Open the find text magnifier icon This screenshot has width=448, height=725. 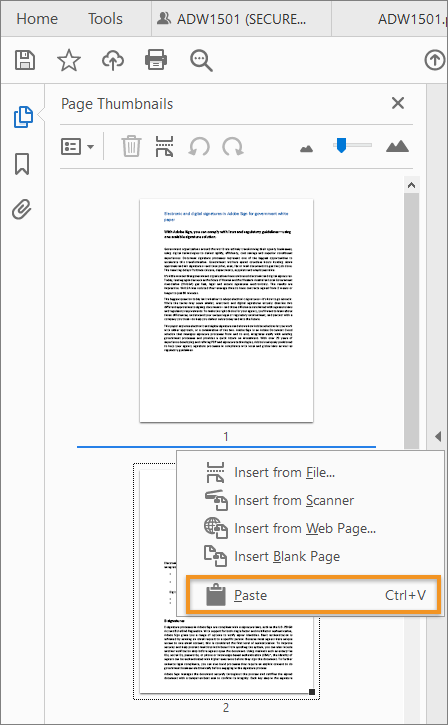pyautogui.click(x=201, y=61)
